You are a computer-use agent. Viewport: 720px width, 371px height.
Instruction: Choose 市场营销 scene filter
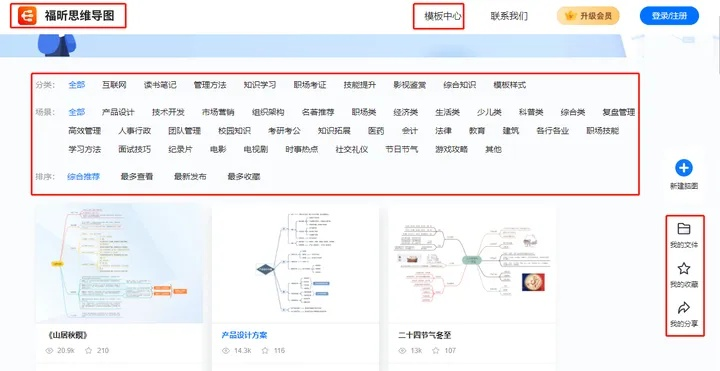(x=218, y=112)
